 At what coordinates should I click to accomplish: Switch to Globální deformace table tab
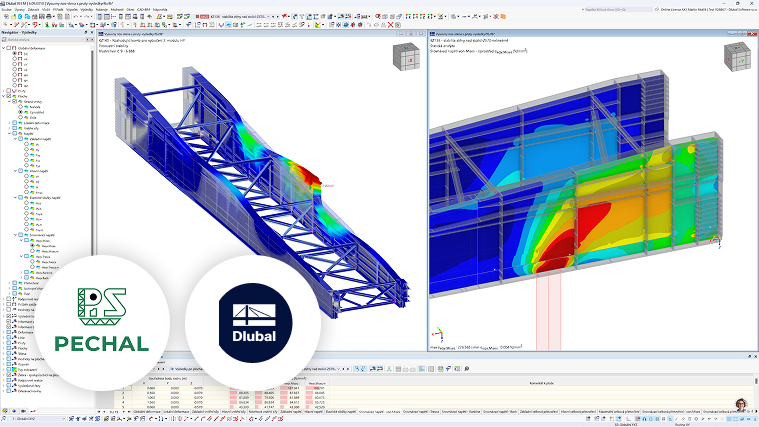pos(146,412)
